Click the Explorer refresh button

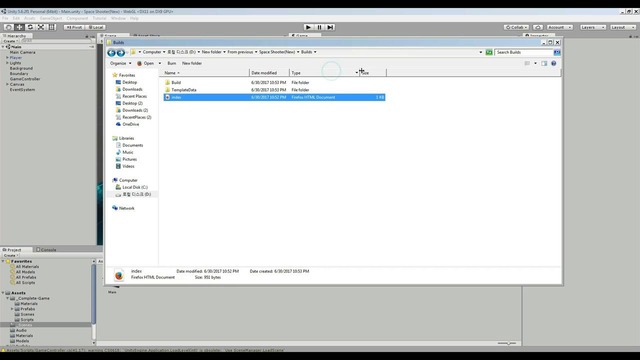pyautogui.click(x=489, y=52)
